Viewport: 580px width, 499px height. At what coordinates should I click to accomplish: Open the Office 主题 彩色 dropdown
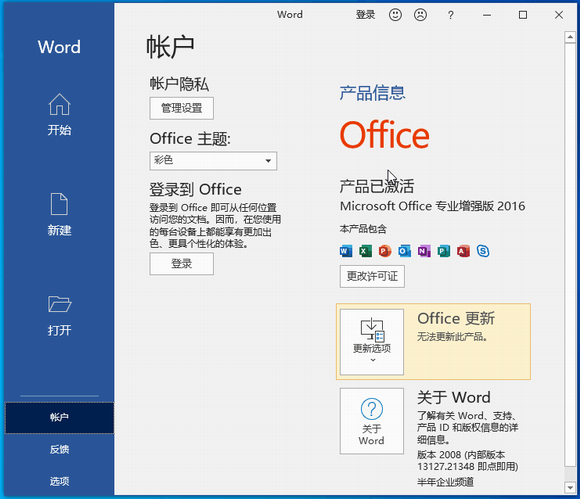213,161
